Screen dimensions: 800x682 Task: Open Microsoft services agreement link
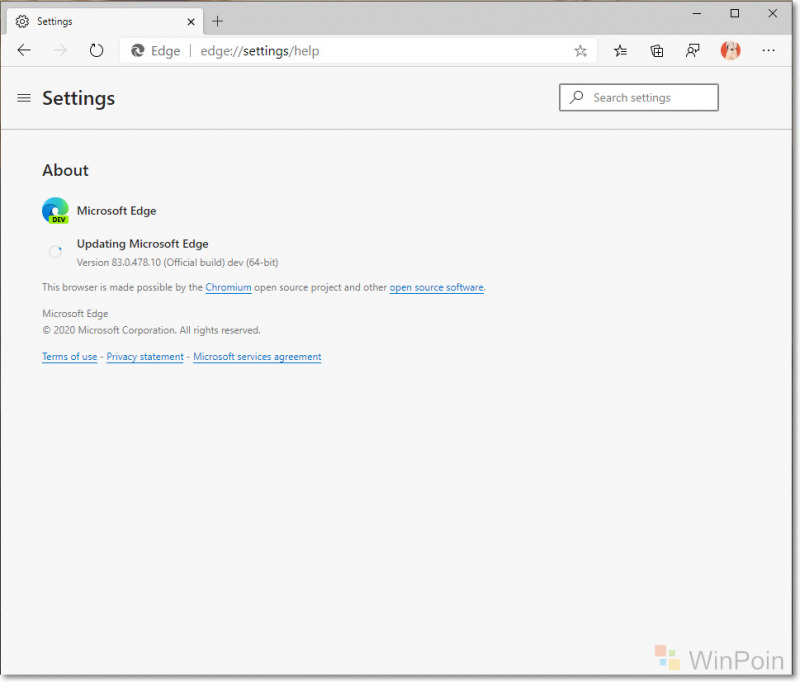[x=257, y=357]
